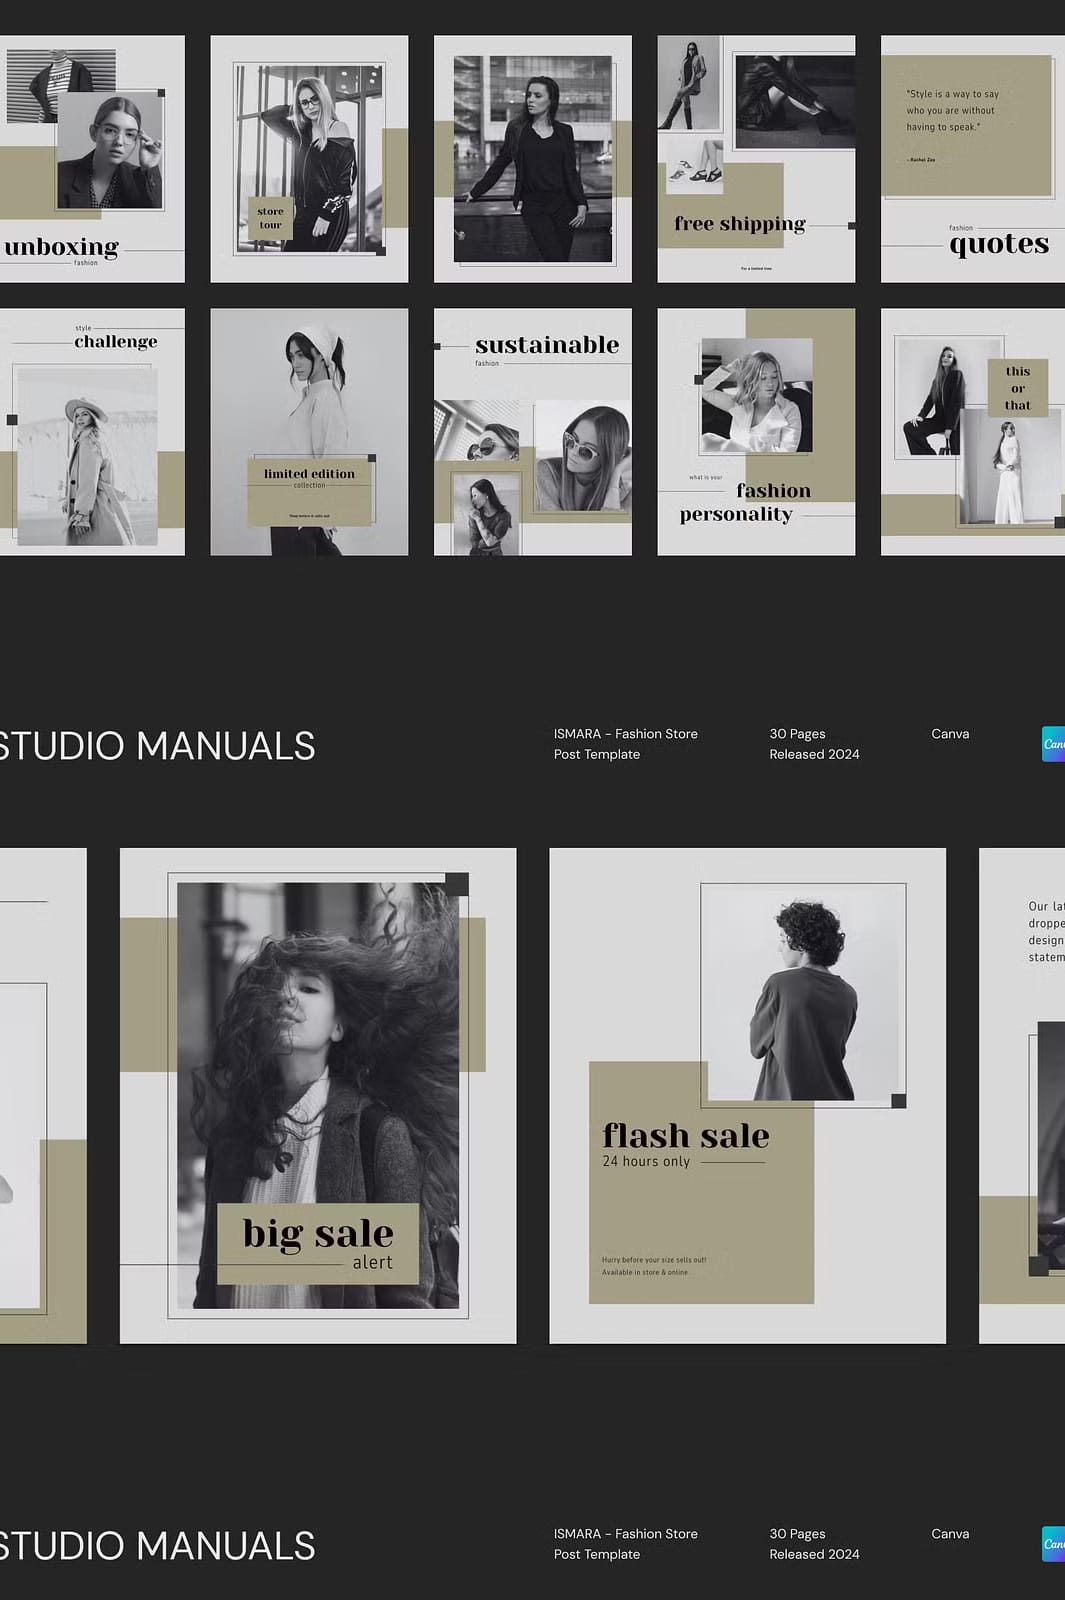Select the store tour template thumbnail

[x=309, y=159]
